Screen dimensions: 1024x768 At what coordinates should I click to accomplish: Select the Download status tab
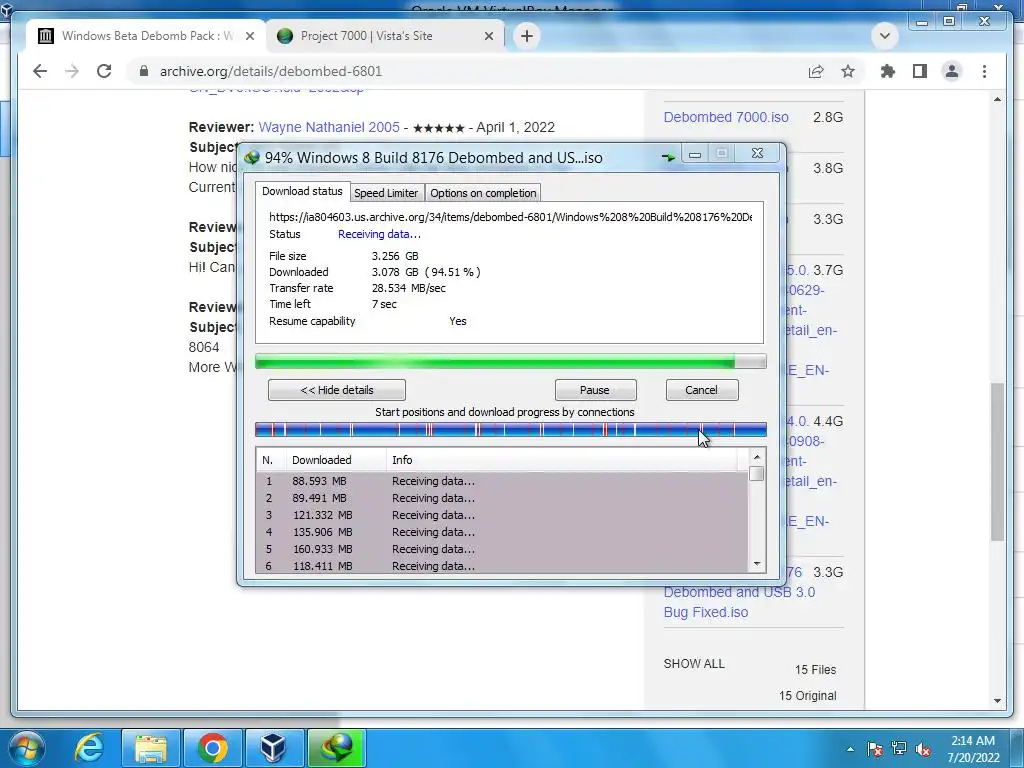(302, 191)
